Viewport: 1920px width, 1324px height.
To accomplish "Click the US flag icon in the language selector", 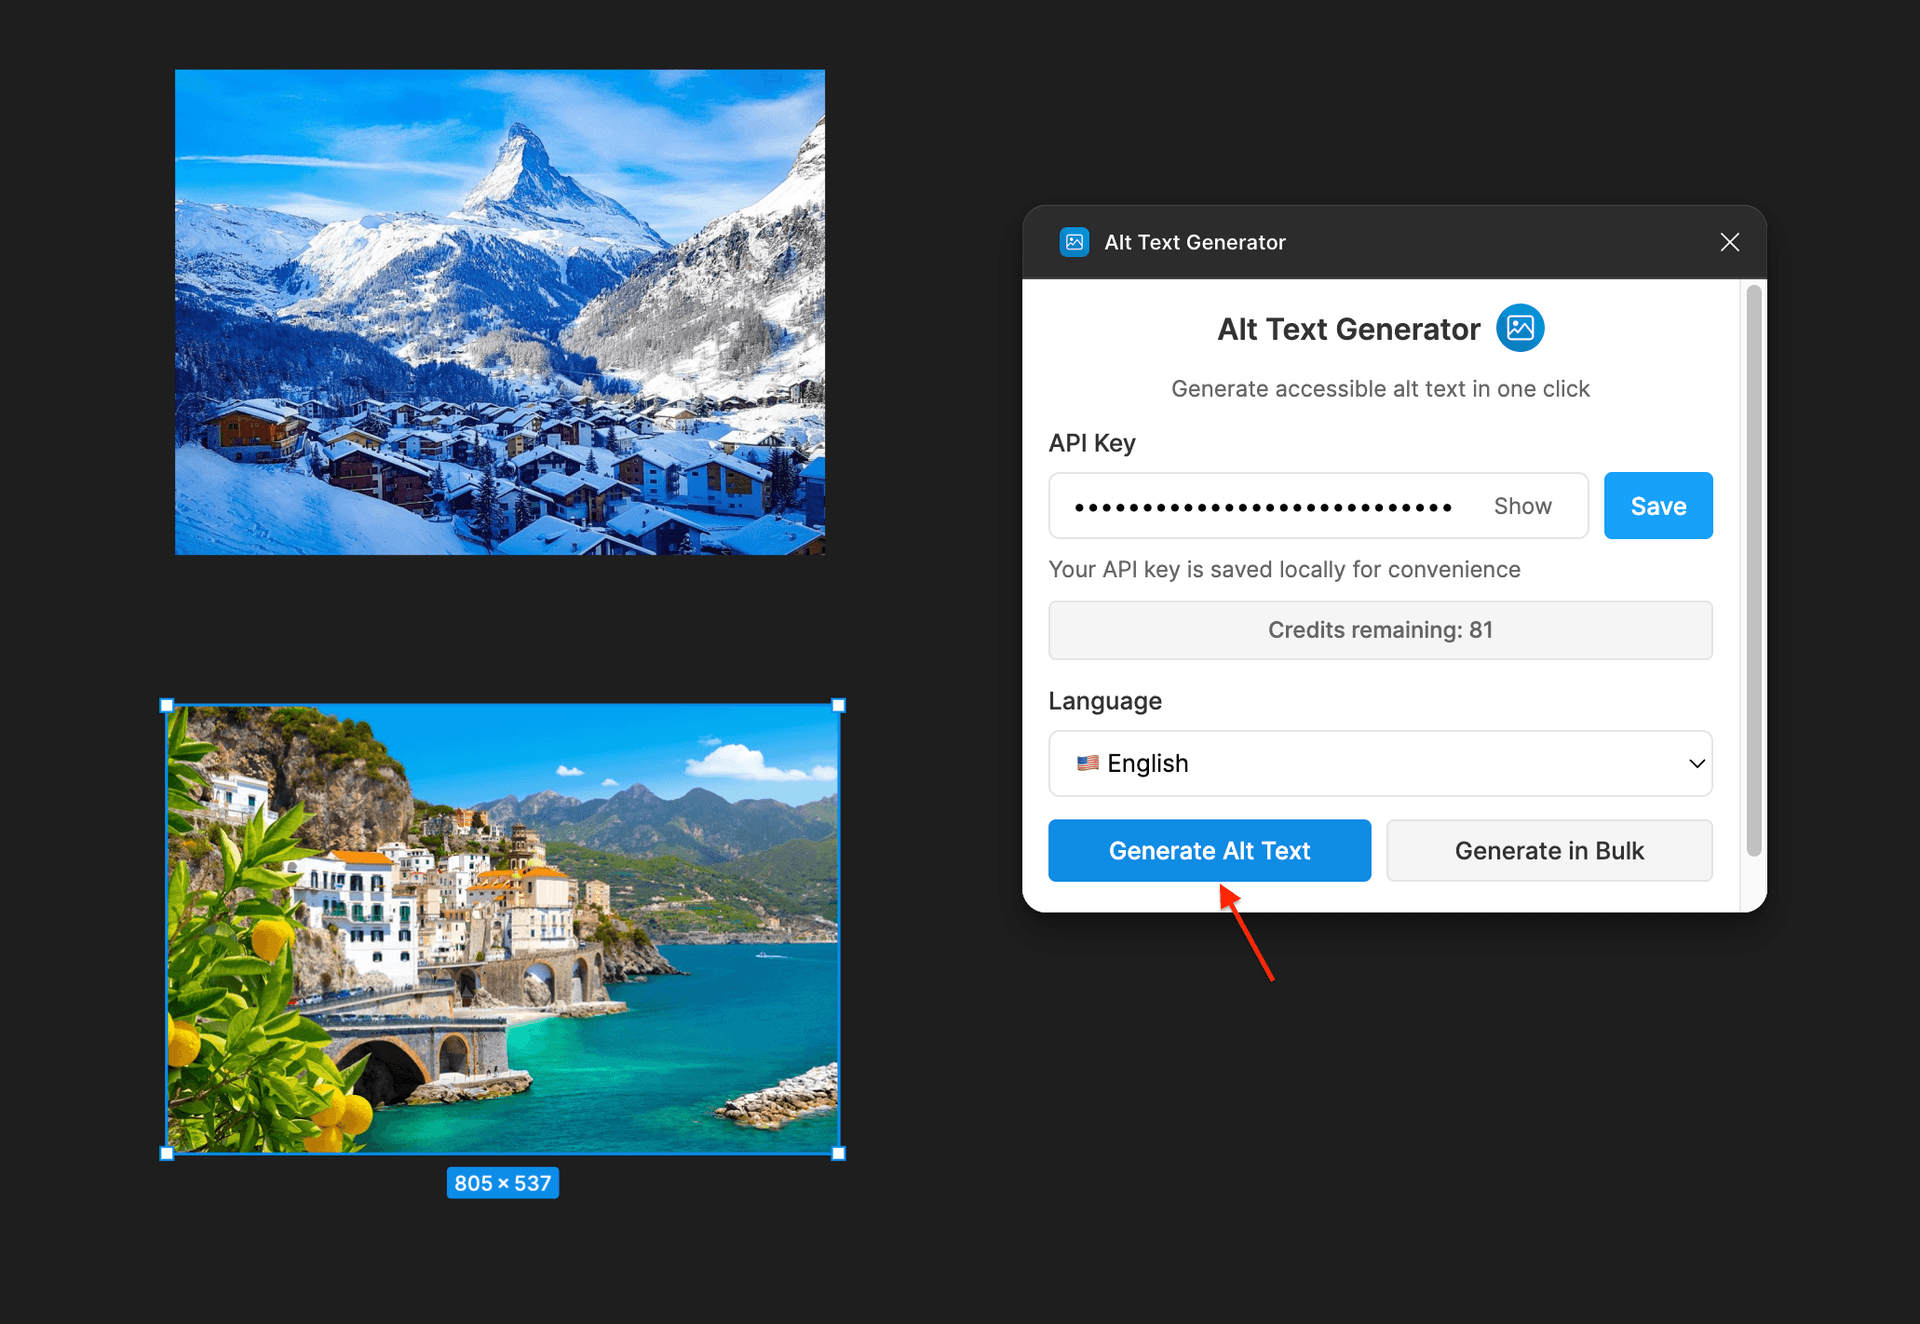I will pos(1087,763).
